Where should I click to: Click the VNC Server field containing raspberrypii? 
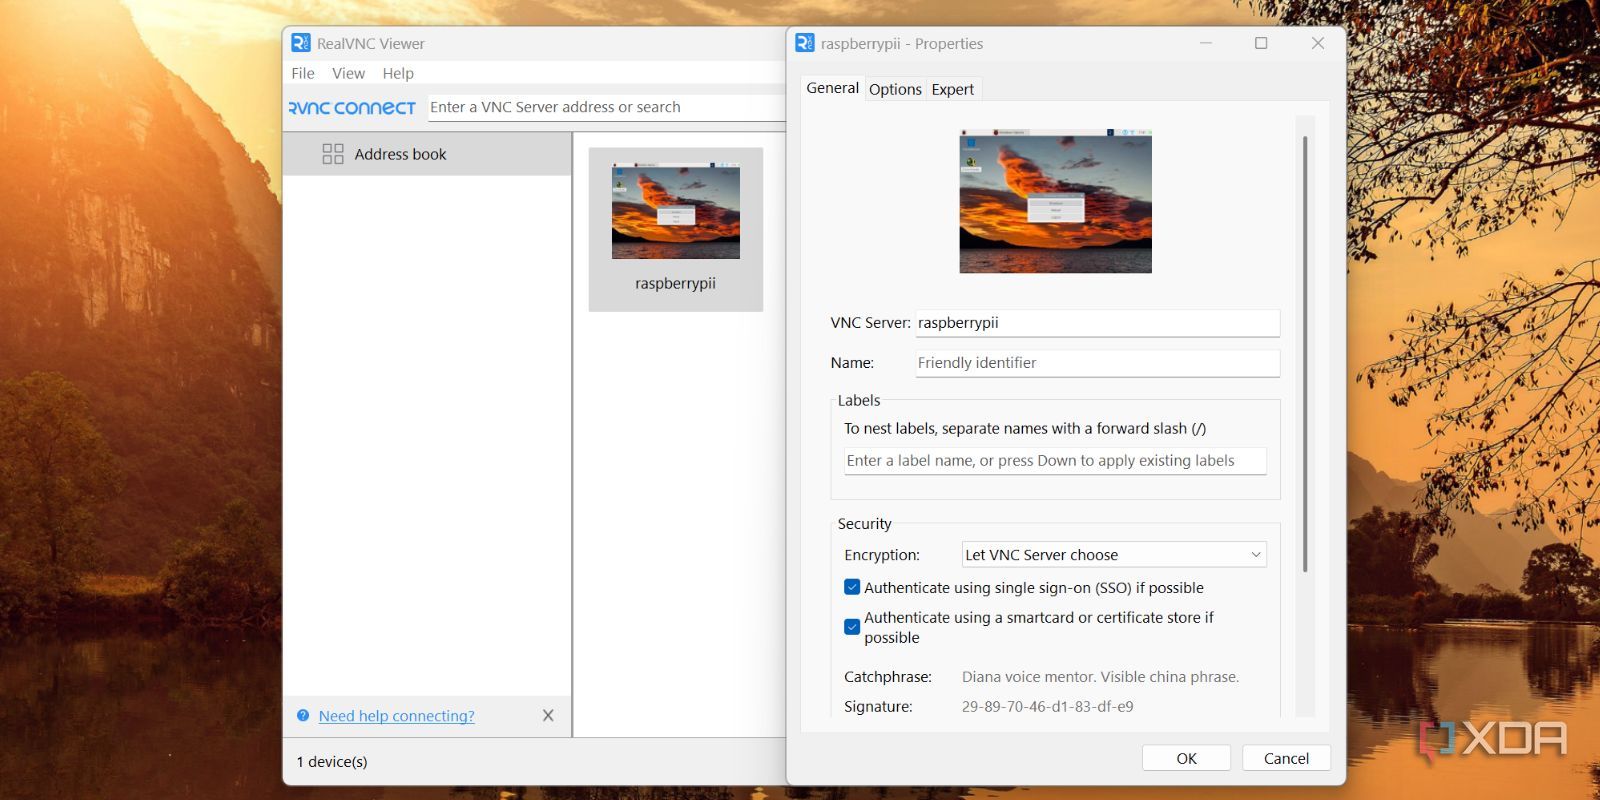(1097, 323)
